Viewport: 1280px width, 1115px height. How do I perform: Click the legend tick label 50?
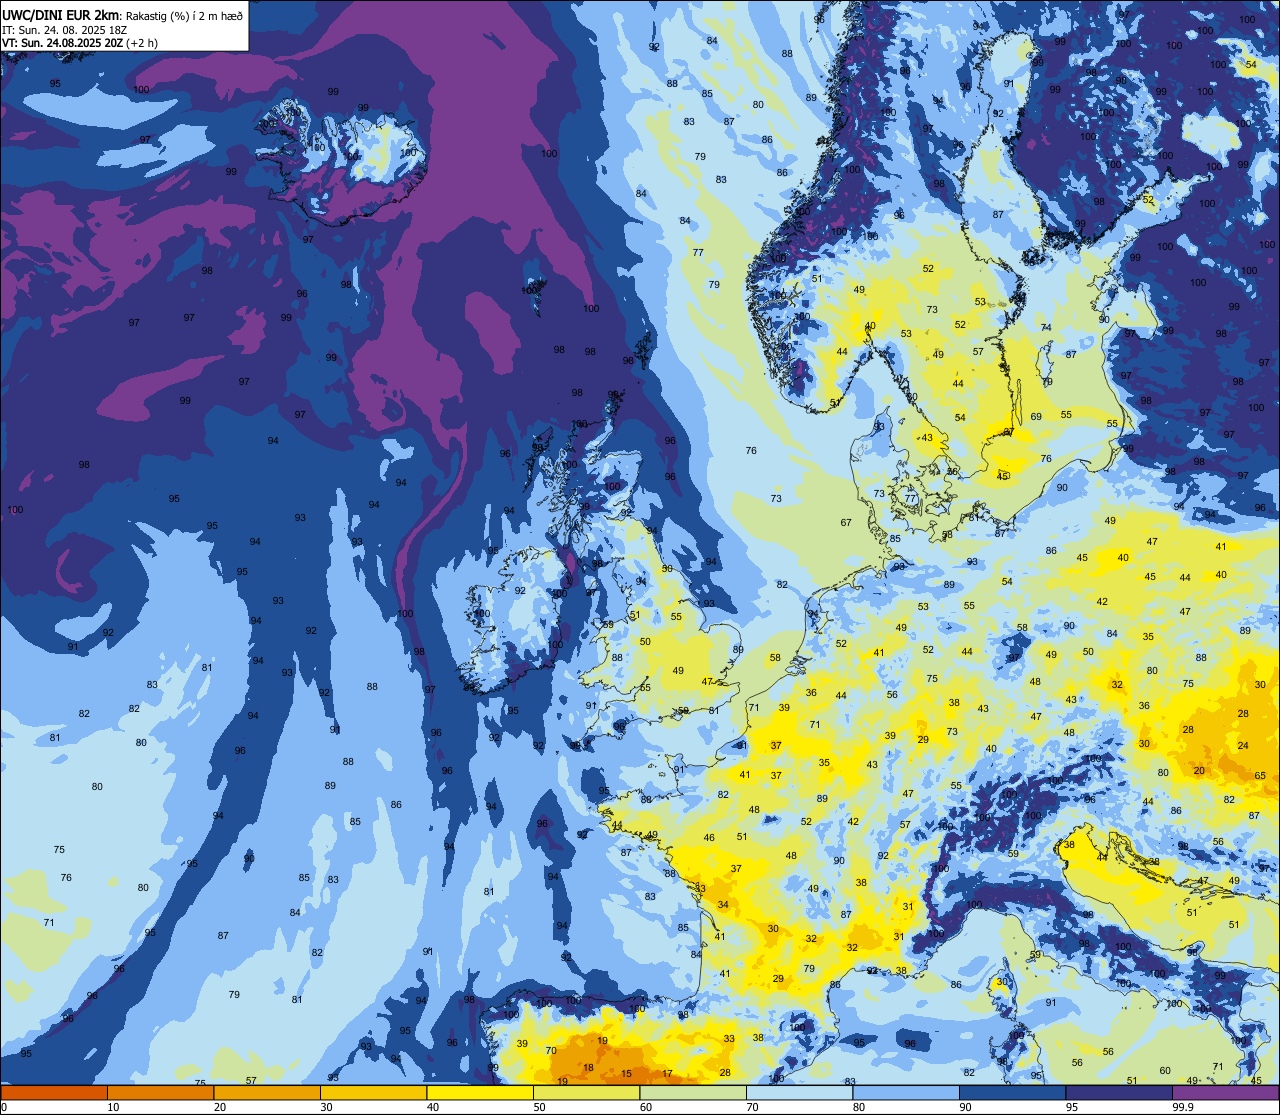click(539, 1107)
